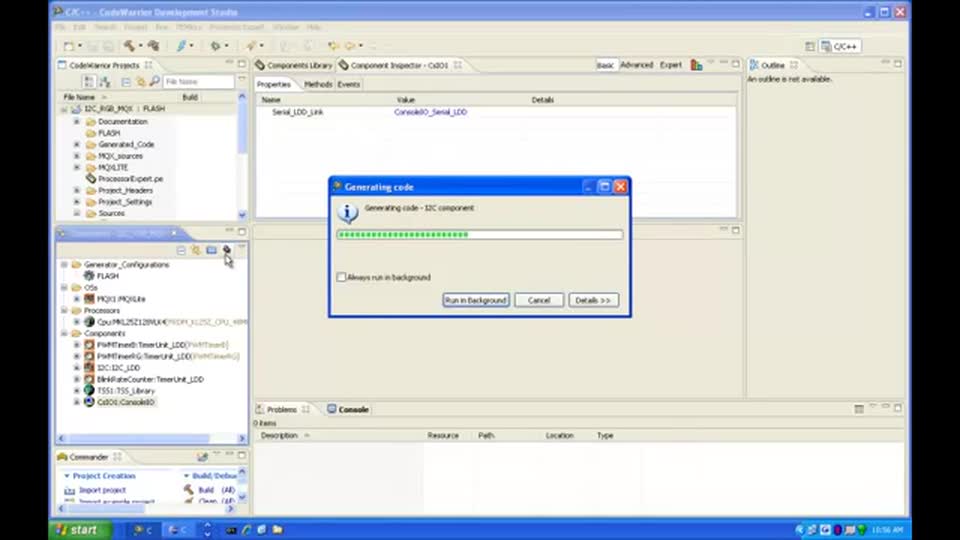Click the ConsoleIO_Serial_LDD value link
The width and height of the screenshot is (960, 540).
tap(430, 112)
